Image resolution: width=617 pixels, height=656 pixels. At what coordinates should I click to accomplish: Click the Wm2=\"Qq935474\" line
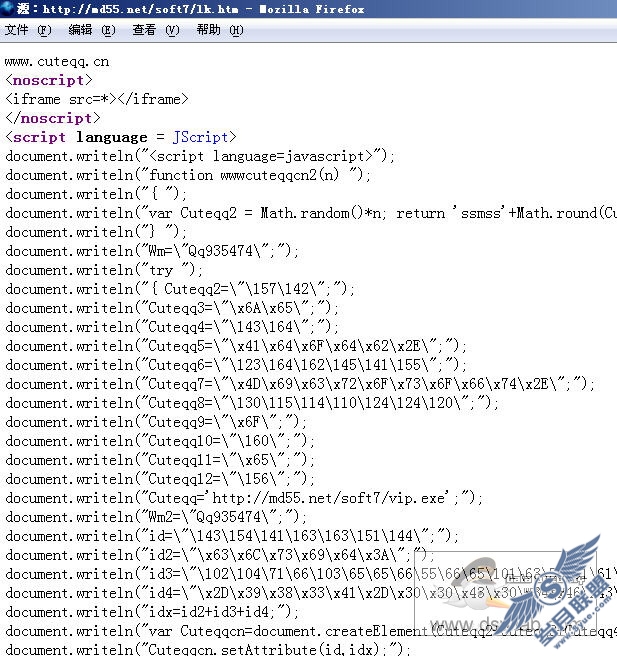click(x=156, y=517)
